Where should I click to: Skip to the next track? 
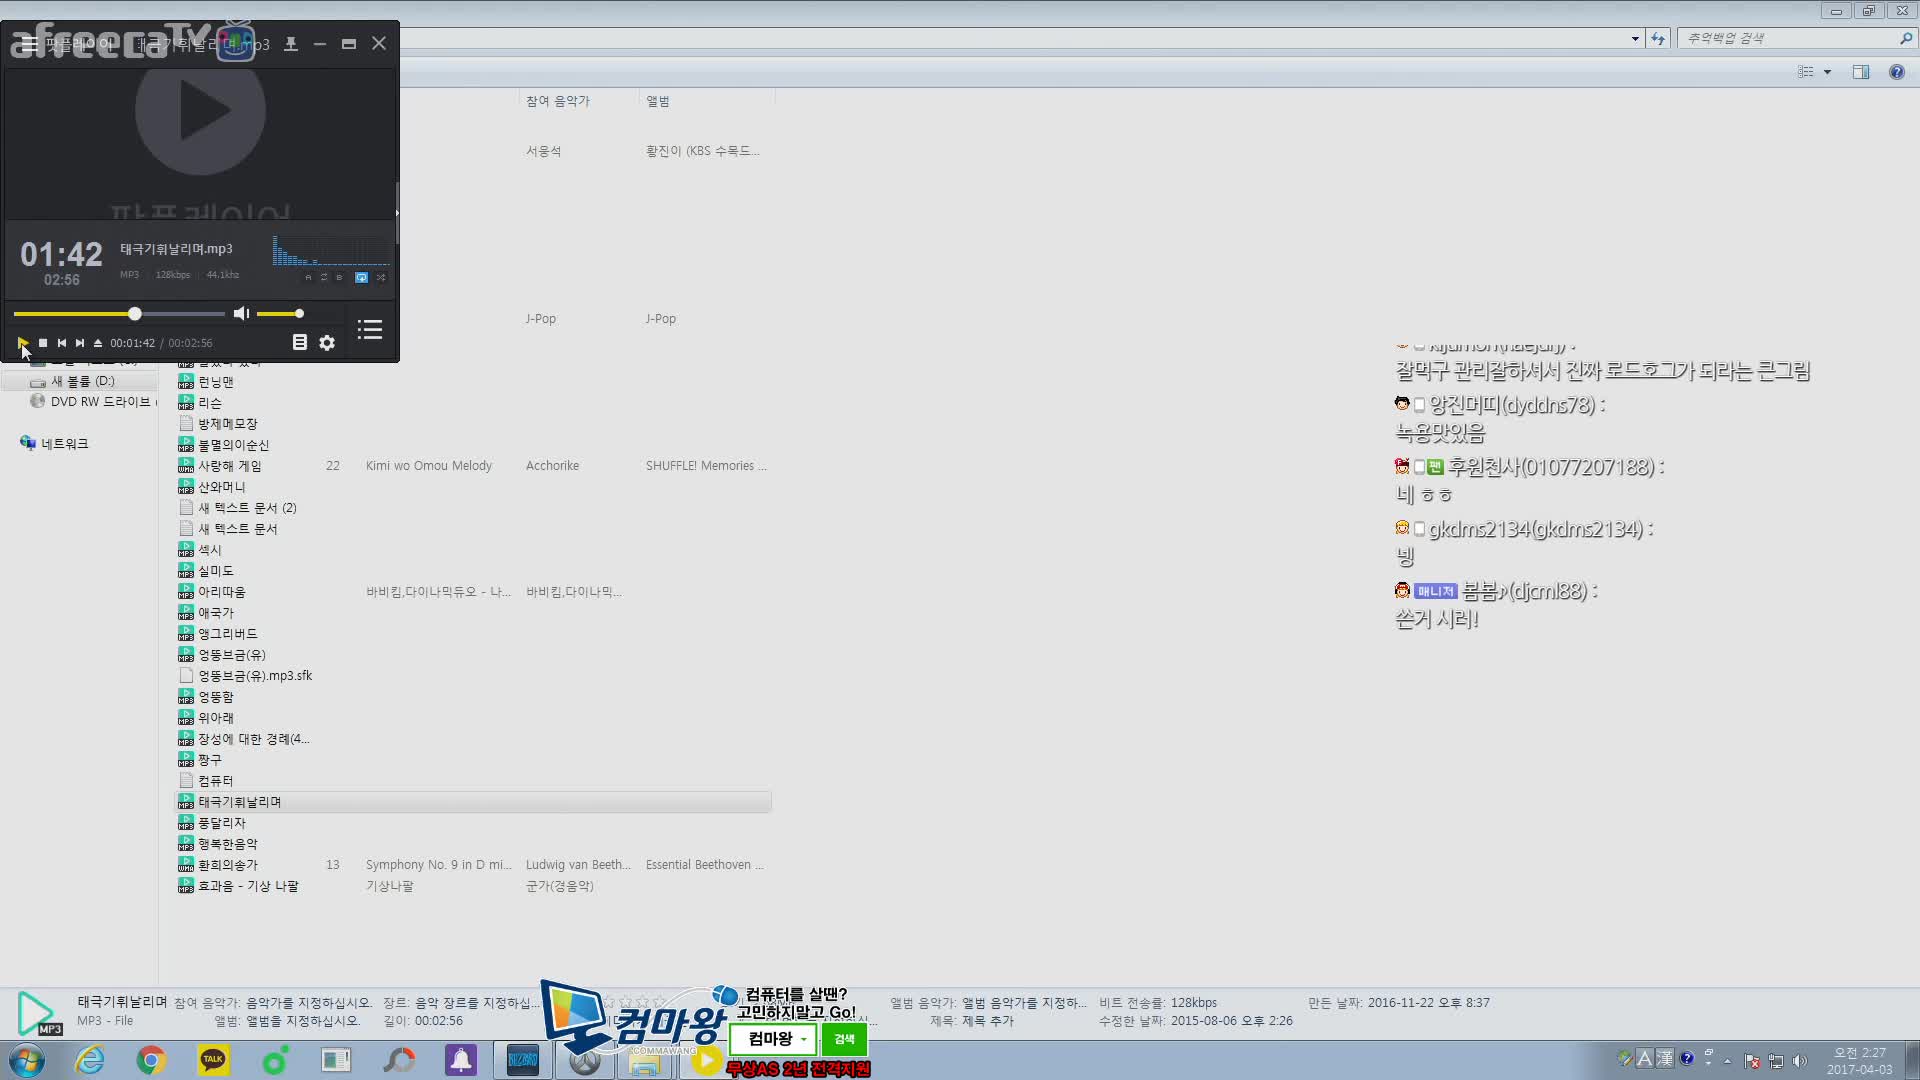[79, 343]
